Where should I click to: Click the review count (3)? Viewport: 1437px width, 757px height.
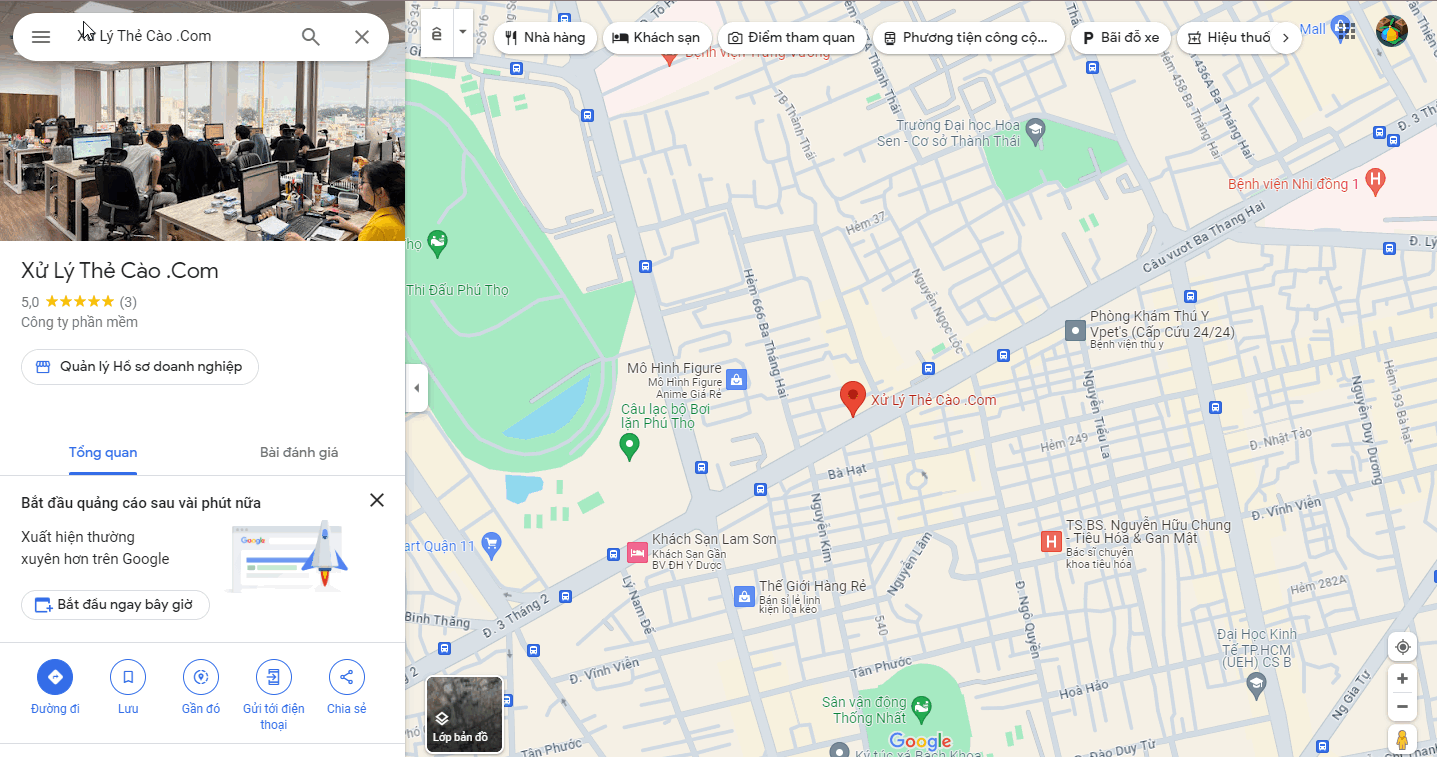(x=128, y=301)
